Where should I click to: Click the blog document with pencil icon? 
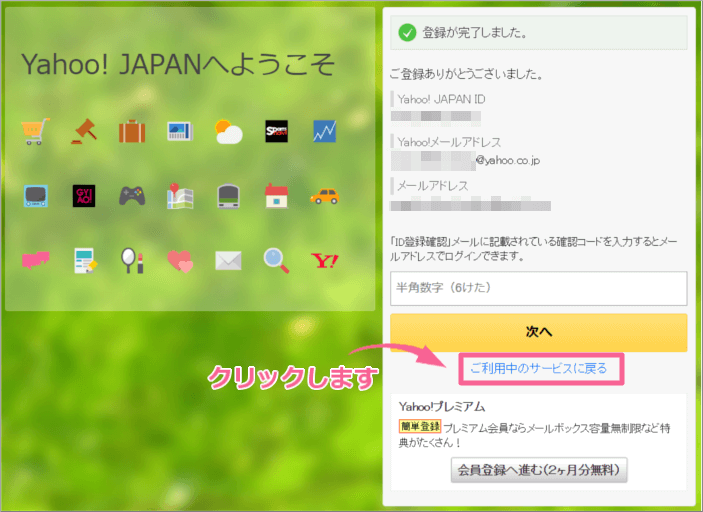tap(85, 260)
